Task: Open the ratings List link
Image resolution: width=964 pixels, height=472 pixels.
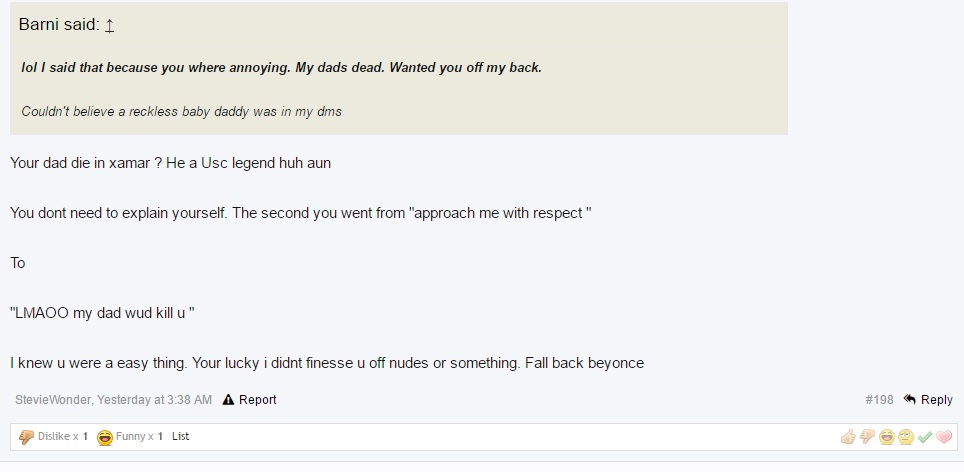Action: coord(180,436)
